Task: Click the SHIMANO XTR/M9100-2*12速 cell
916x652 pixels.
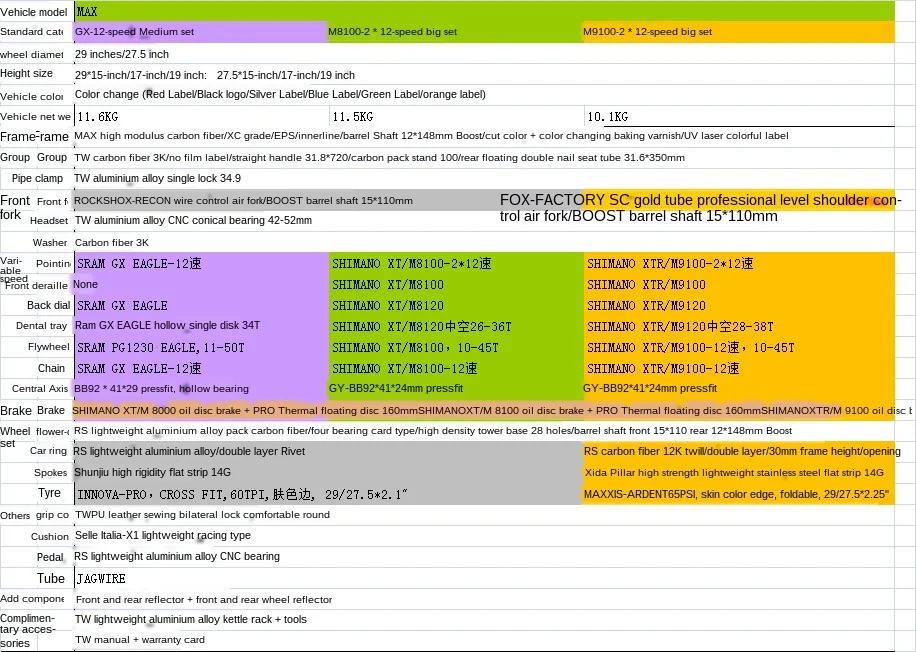Action: click(739, 263)
